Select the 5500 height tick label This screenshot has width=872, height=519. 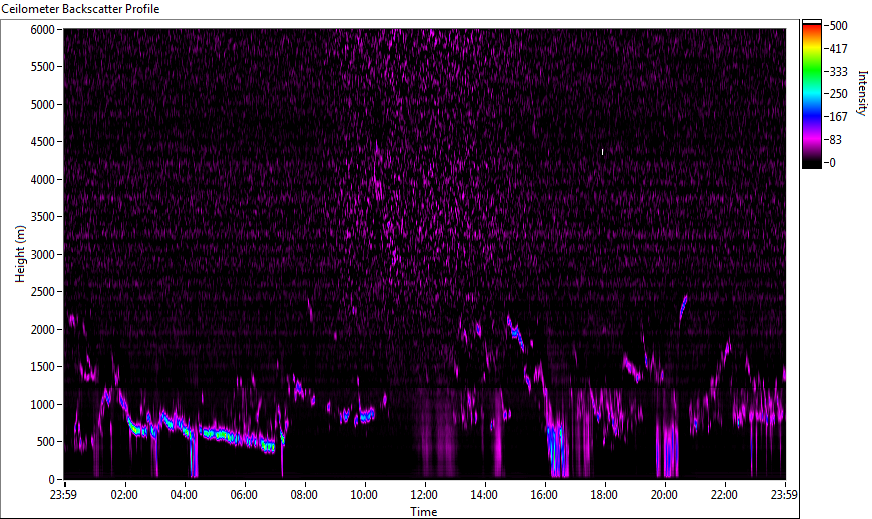43,67
